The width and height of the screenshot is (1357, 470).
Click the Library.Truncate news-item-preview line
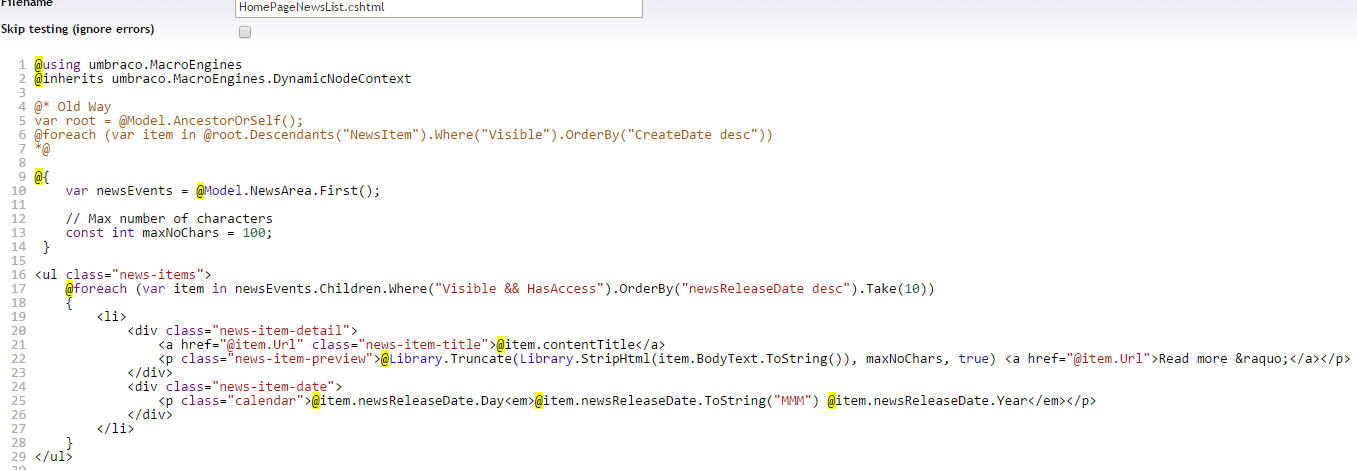coord(755,359)
